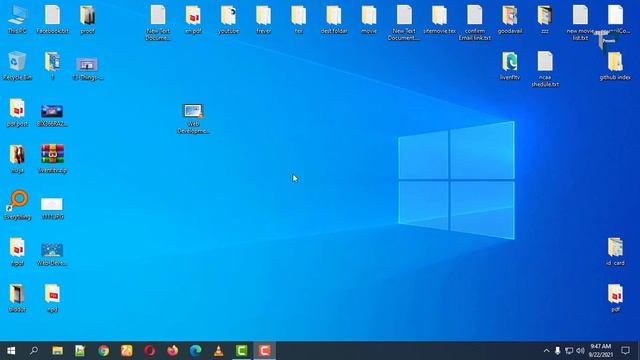Open the green notepad icon on taskbar
The image size is (640, 360).
80,351
